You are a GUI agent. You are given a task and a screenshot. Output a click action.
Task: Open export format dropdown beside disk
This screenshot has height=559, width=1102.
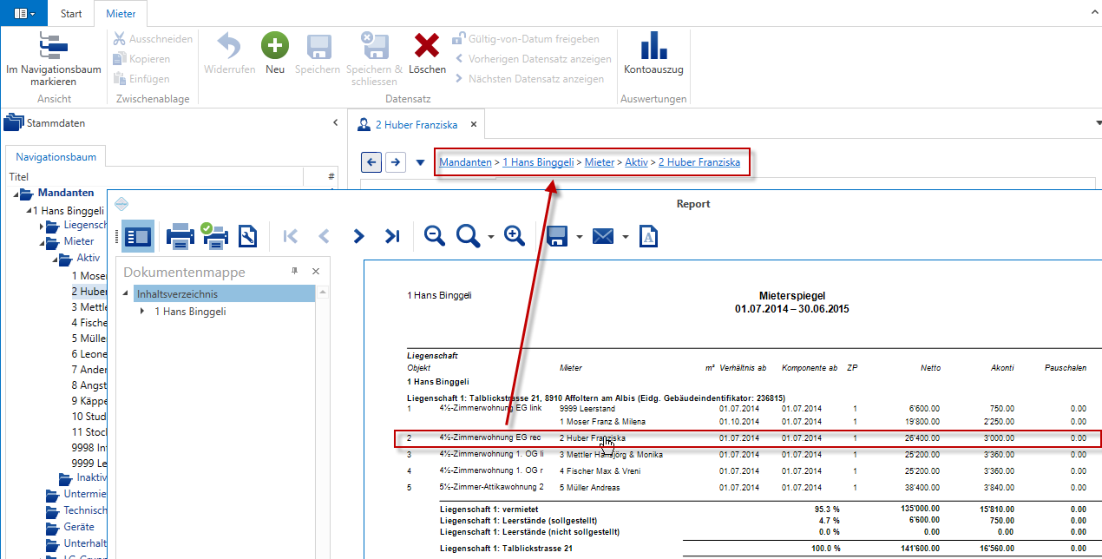coord(579,237)
